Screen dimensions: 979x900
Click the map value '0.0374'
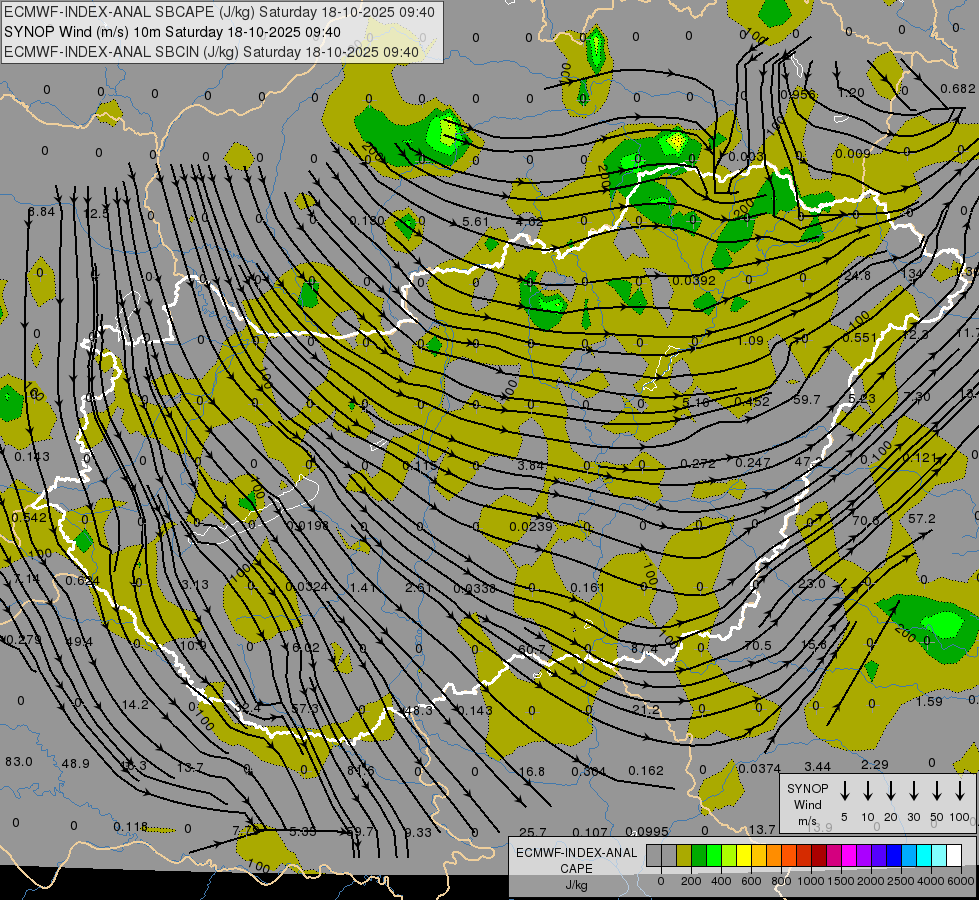click(759, 768)
